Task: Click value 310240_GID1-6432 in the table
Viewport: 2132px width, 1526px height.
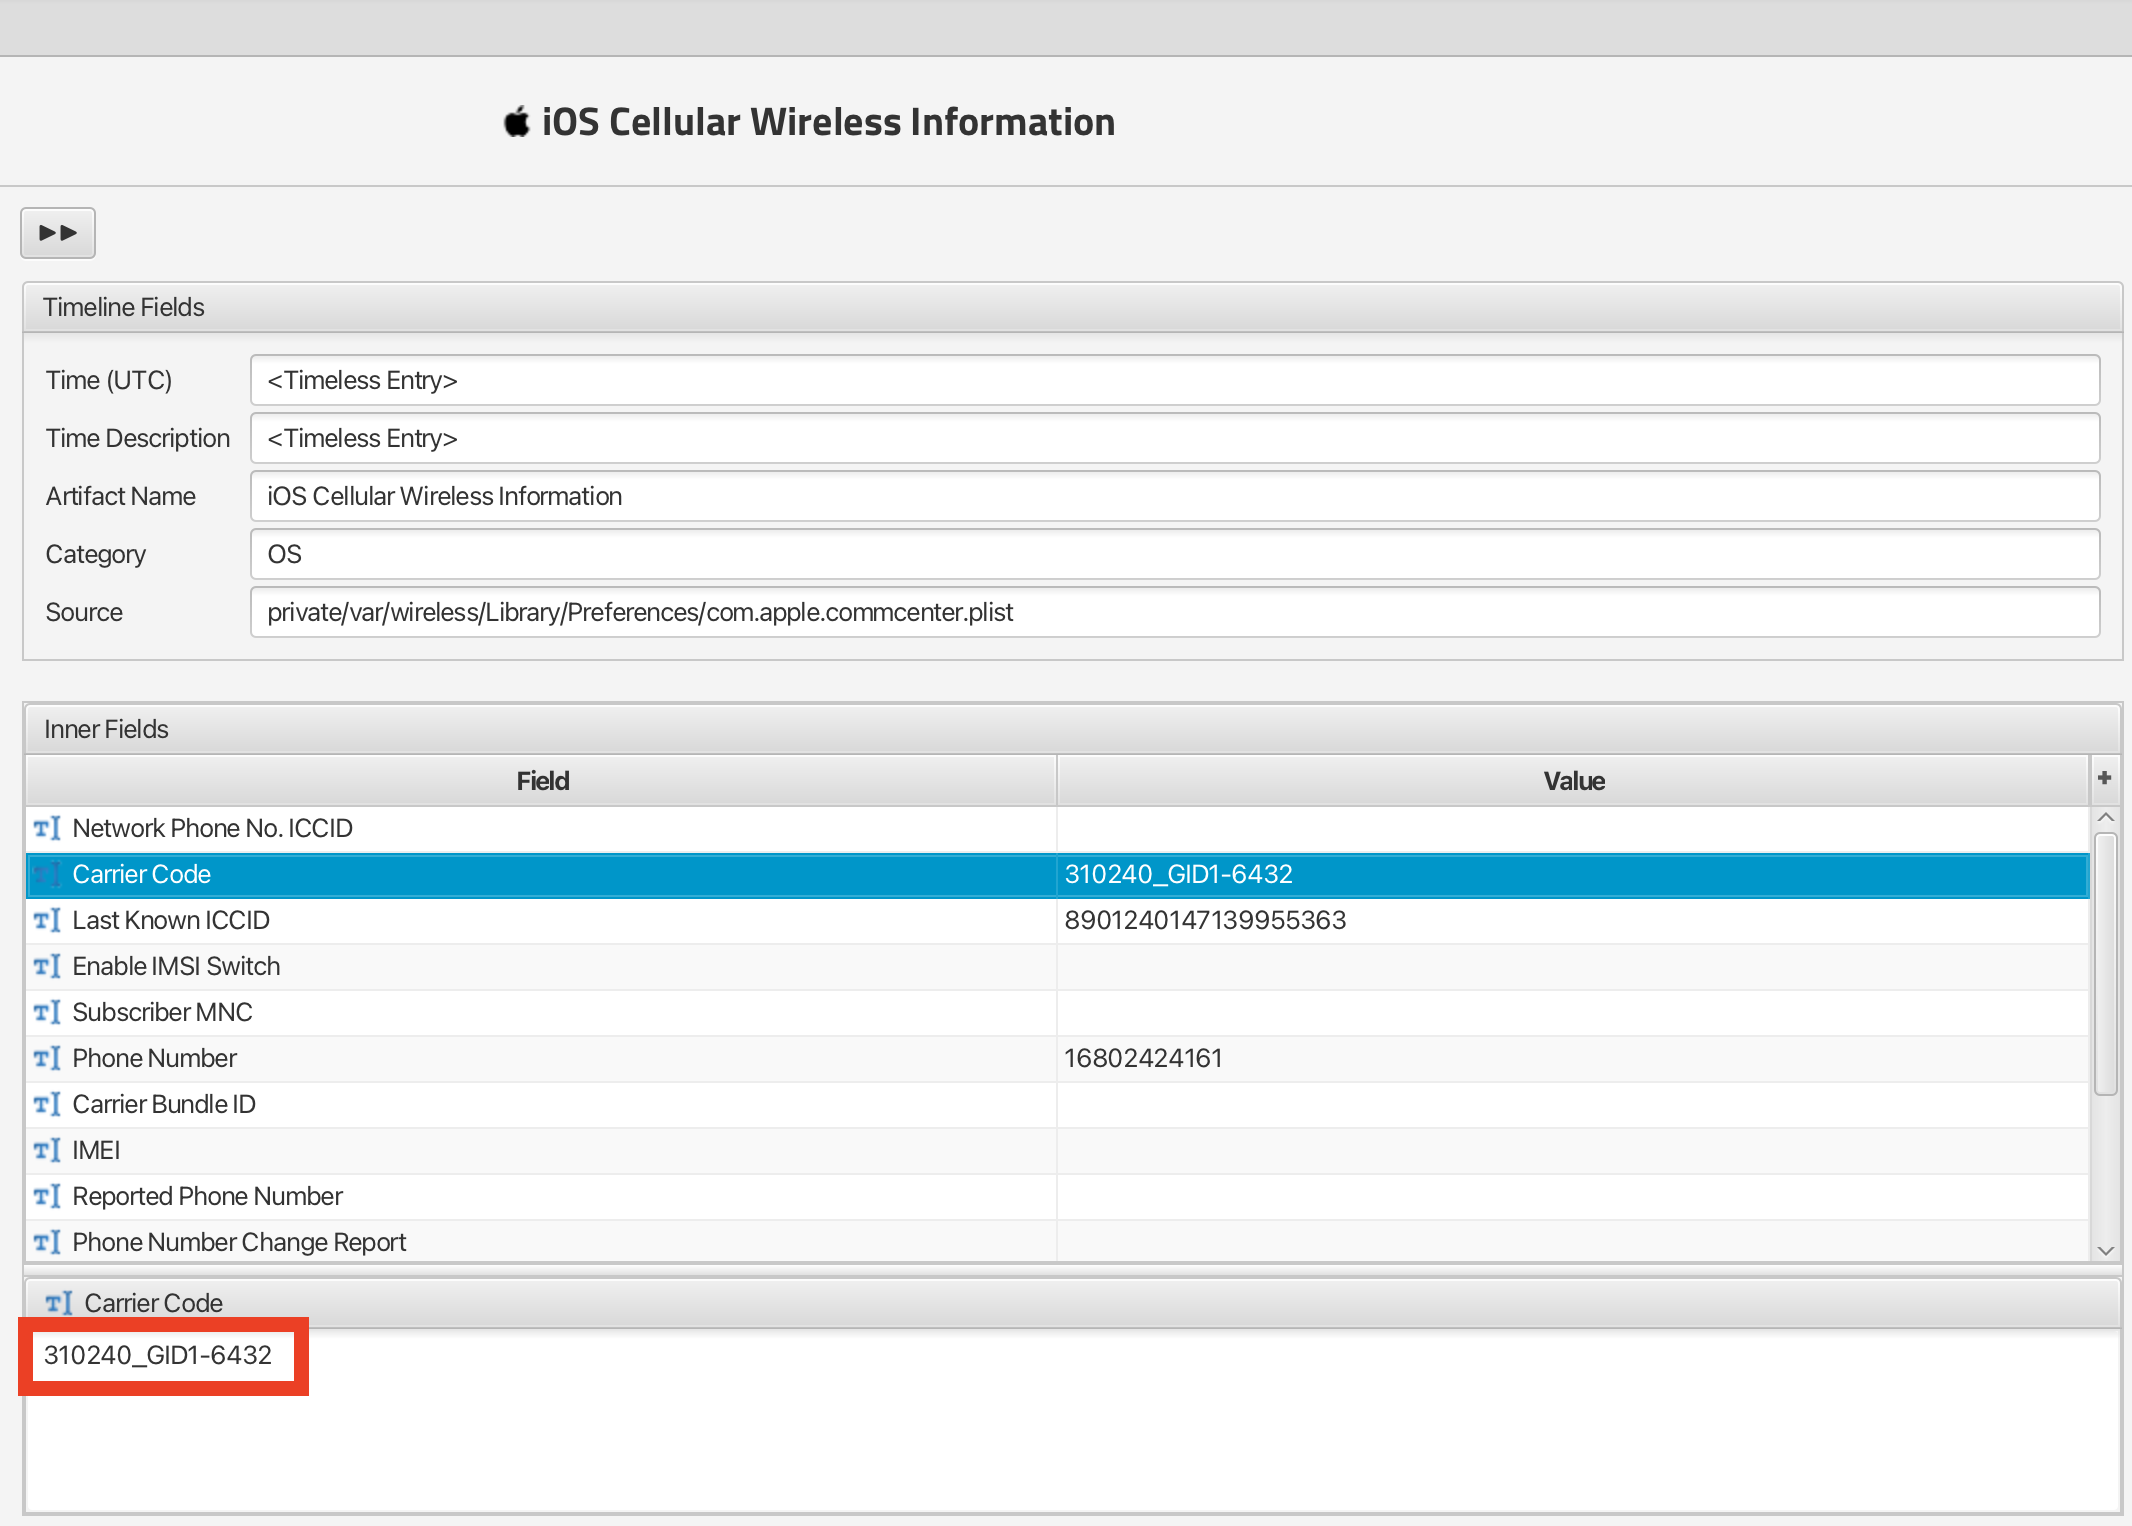Action: coord(1178,874)
